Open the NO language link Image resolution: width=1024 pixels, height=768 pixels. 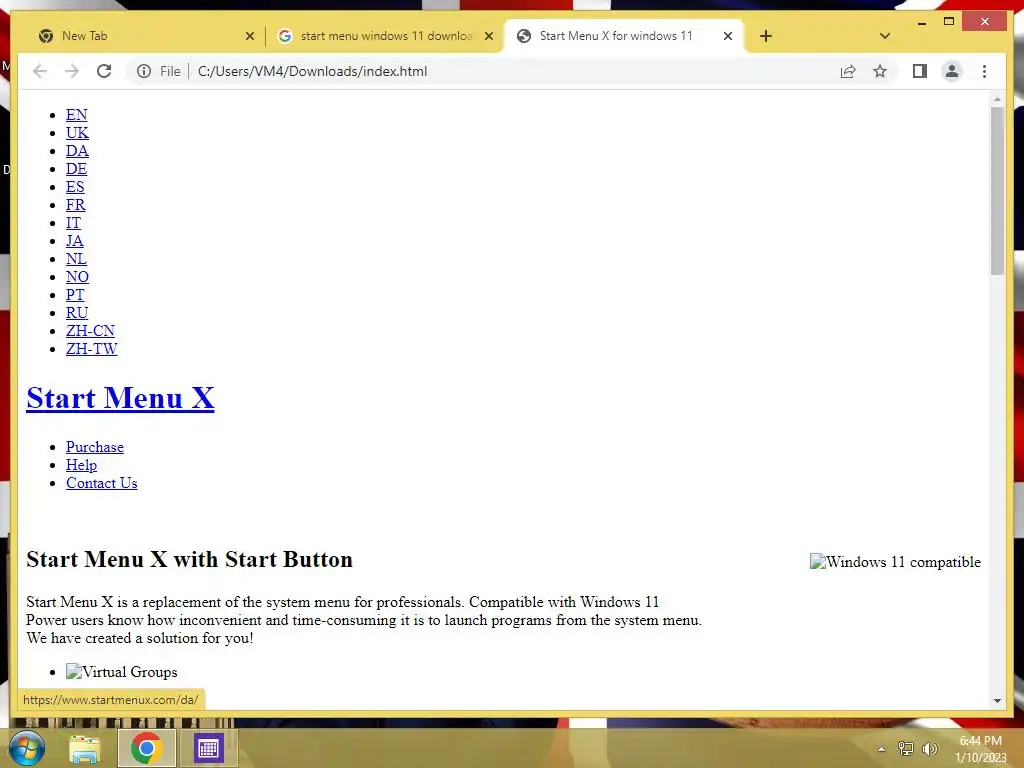77,277
